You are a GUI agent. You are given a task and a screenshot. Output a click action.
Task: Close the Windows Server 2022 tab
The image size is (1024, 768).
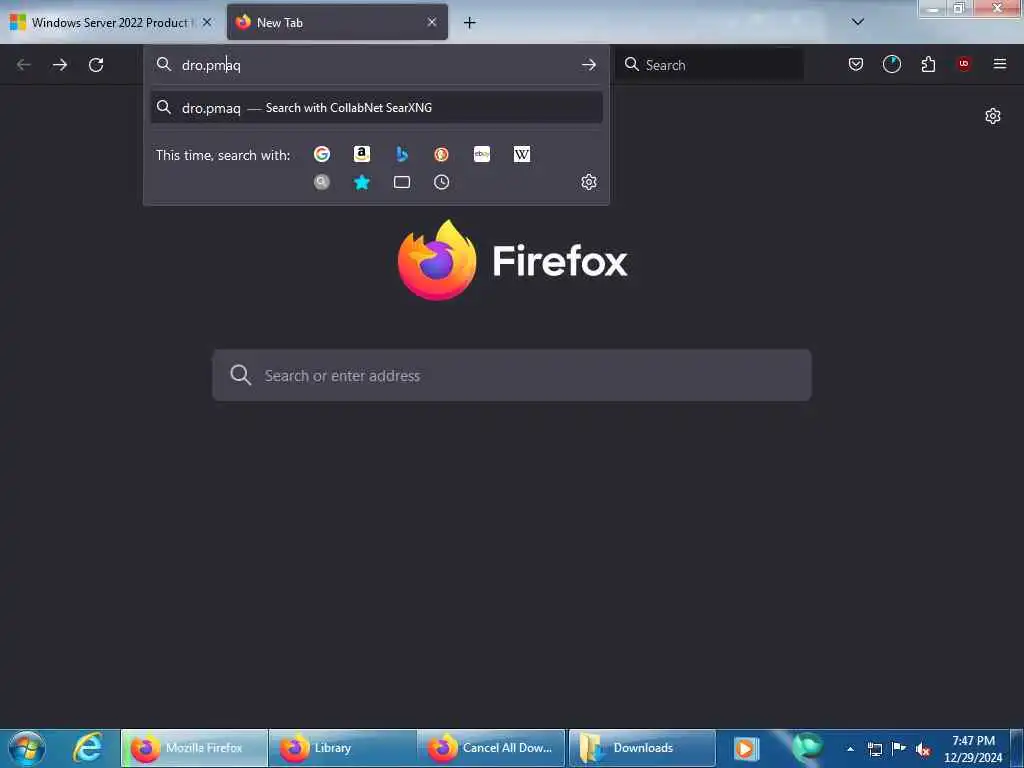point(207,22)
